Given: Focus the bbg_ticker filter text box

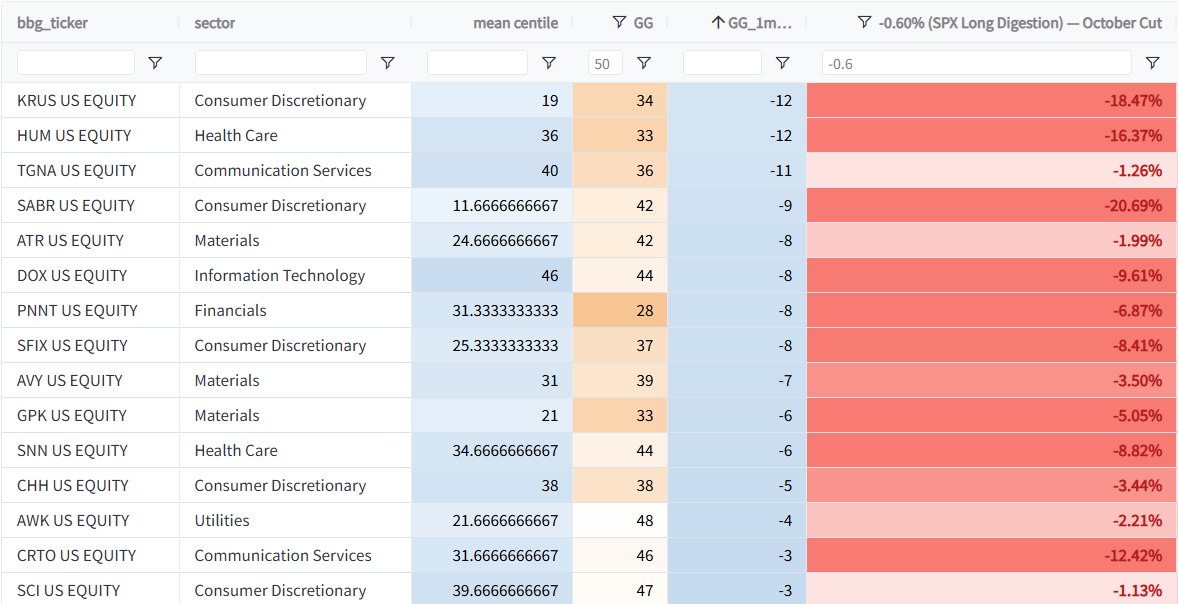Looking at the screenshot, I should pyautogui.click(x=76, y=63).
